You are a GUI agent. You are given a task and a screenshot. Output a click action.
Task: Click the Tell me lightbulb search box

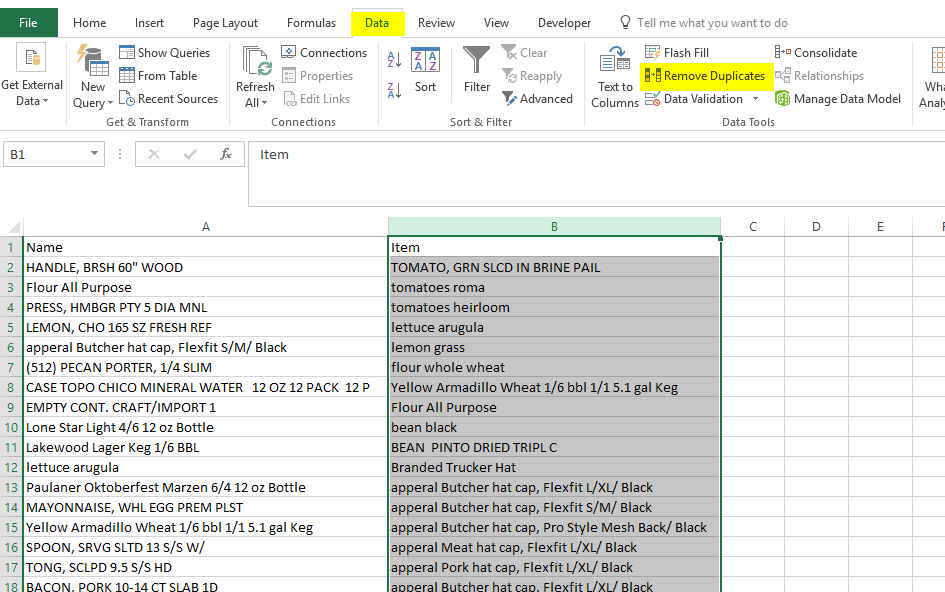click(704, 23)
